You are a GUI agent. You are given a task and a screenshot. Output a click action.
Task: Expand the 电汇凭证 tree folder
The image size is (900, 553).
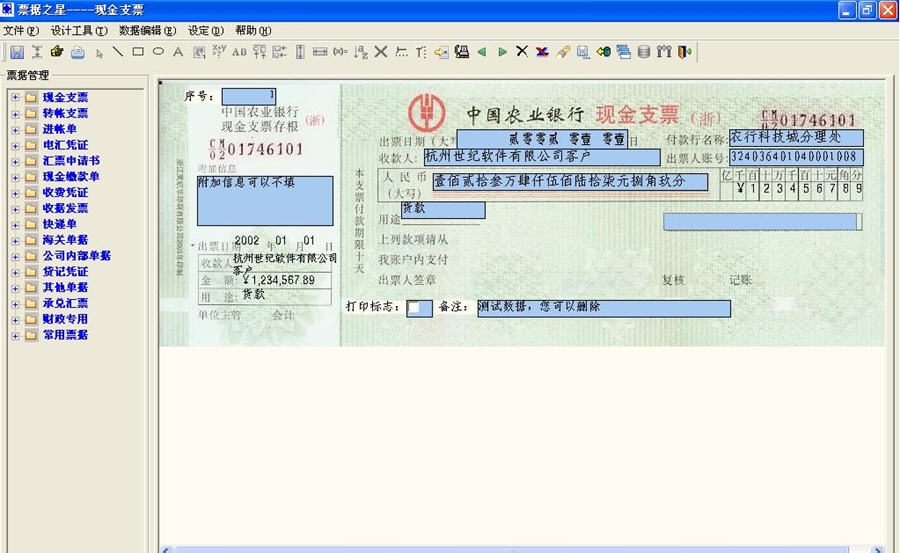point(15,145)
